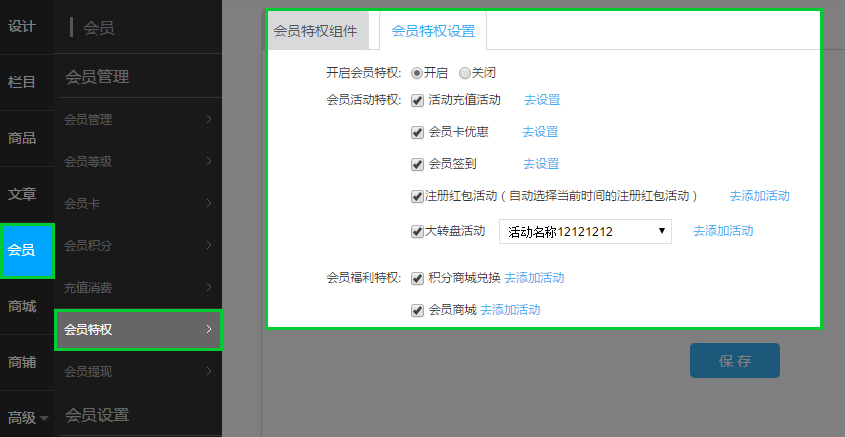
Task: Expand the 会员等级 sidebar item
Action: click(138, 162)
